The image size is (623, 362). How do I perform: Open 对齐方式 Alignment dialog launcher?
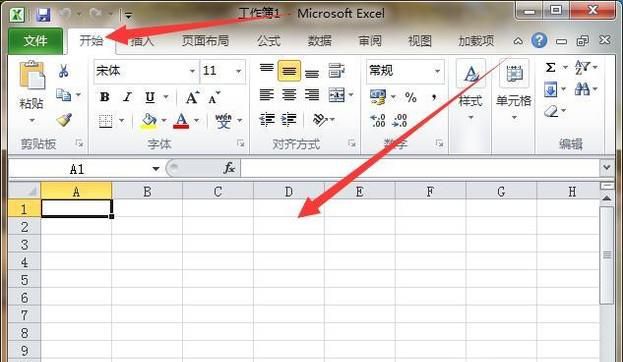click(352, 143)
